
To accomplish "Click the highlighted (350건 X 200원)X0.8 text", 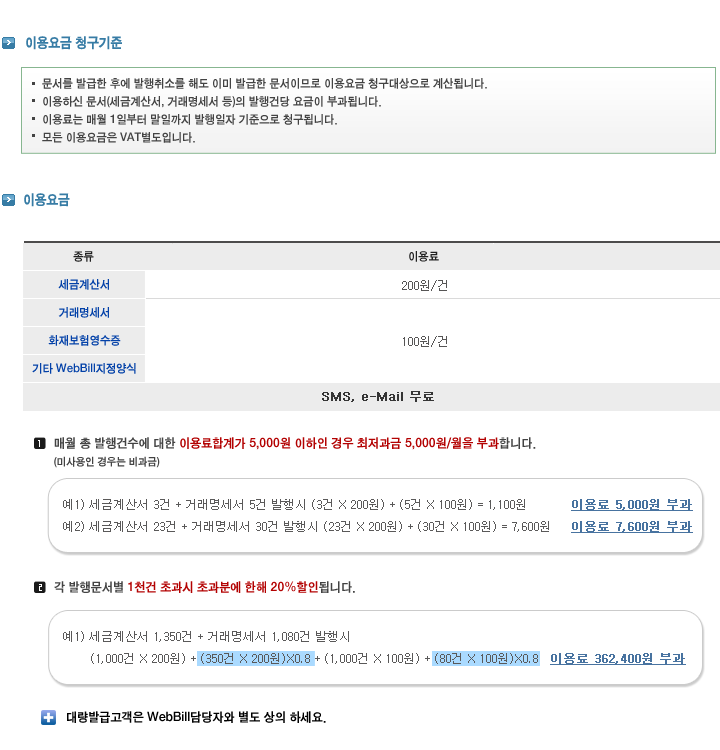I will 256,659.
